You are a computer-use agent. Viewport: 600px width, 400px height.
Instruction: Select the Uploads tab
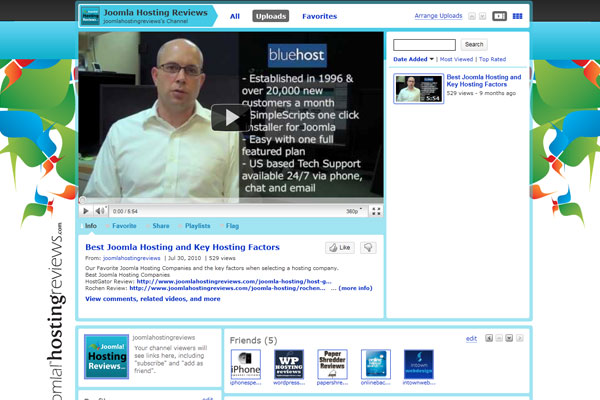pyautogui.click(x=271, y=16)
